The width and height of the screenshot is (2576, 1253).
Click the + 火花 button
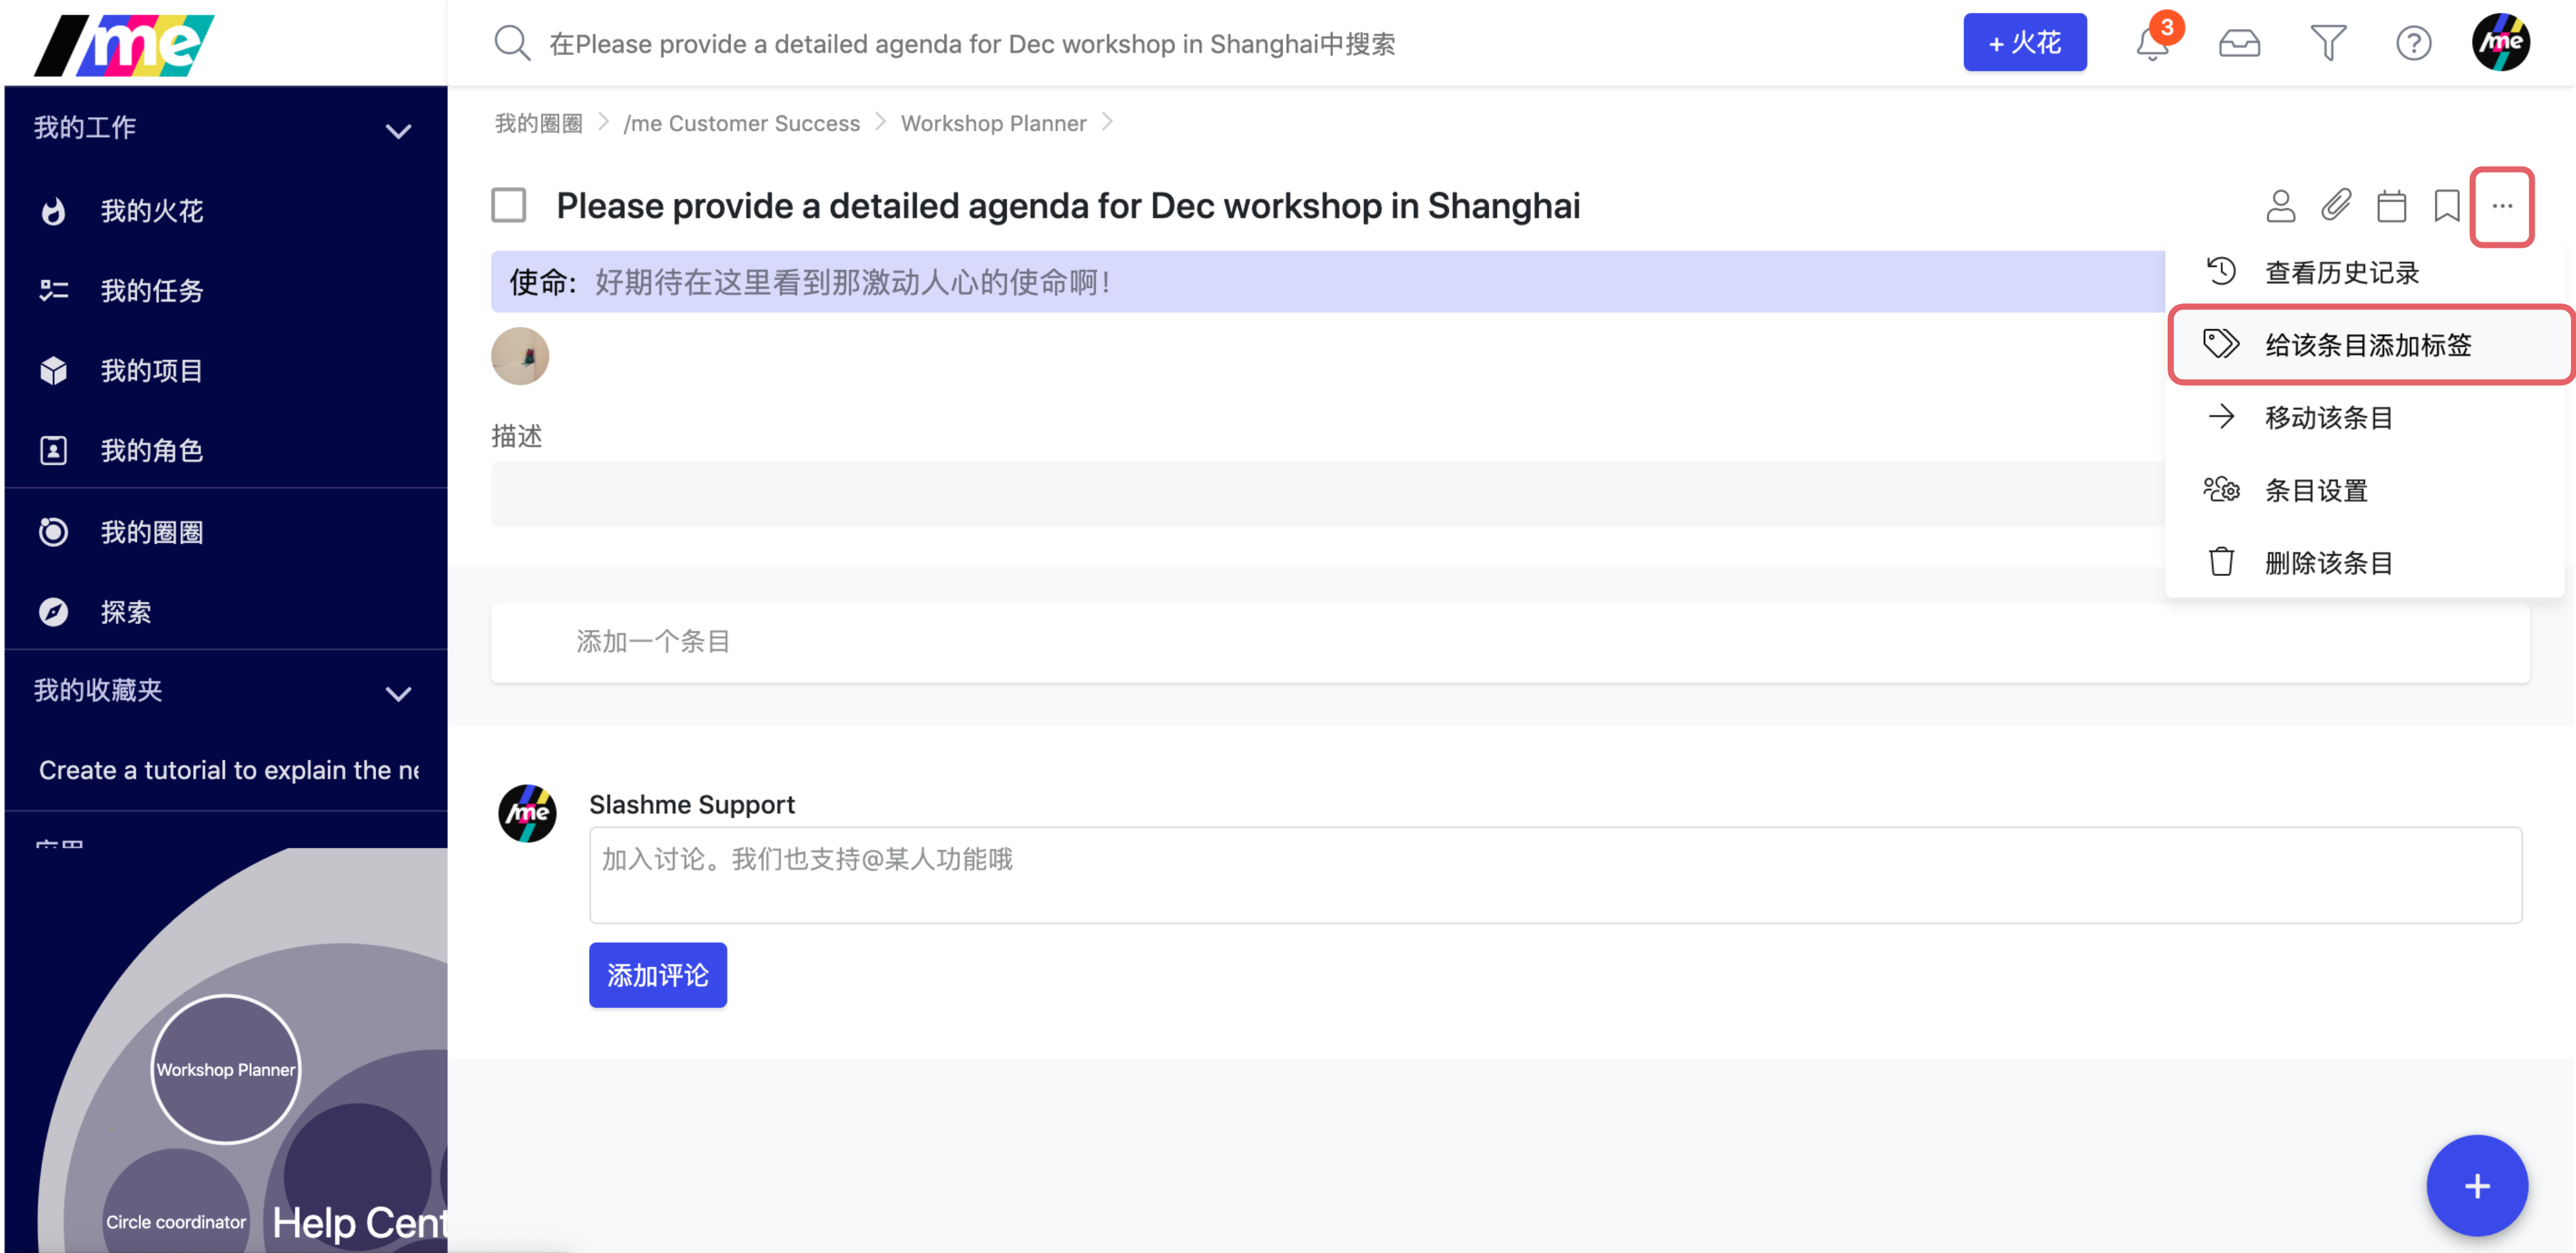click(x=2024, y=43)
